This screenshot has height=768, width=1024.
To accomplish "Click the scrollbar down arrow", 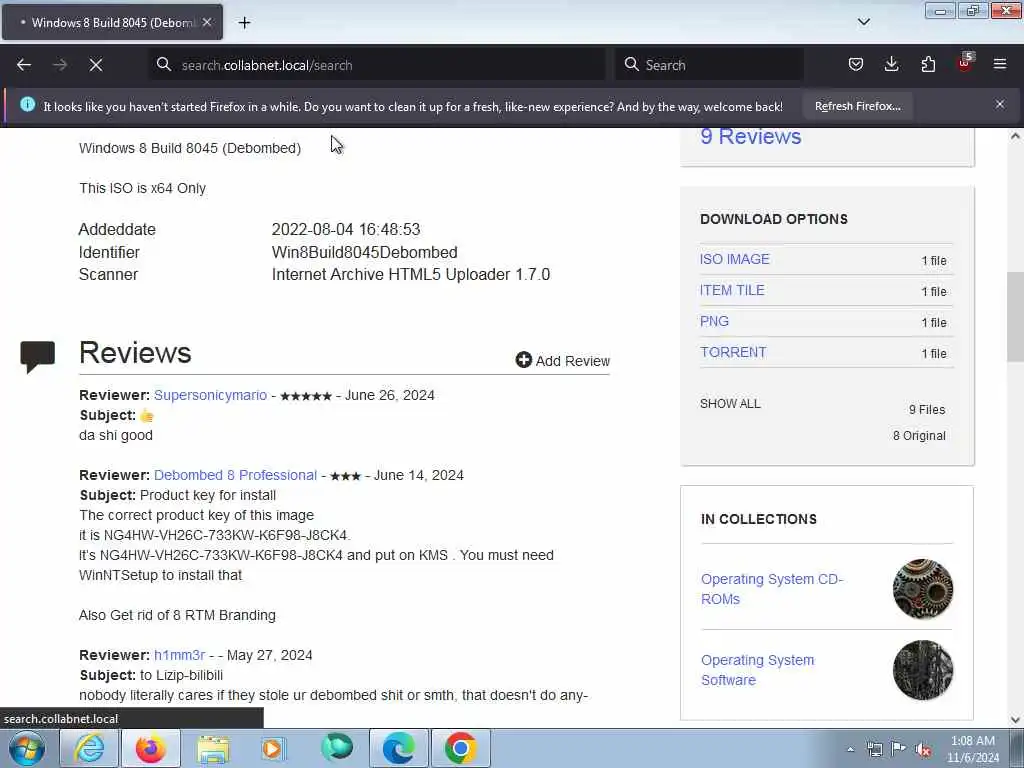I will [x=1015, y=720].
